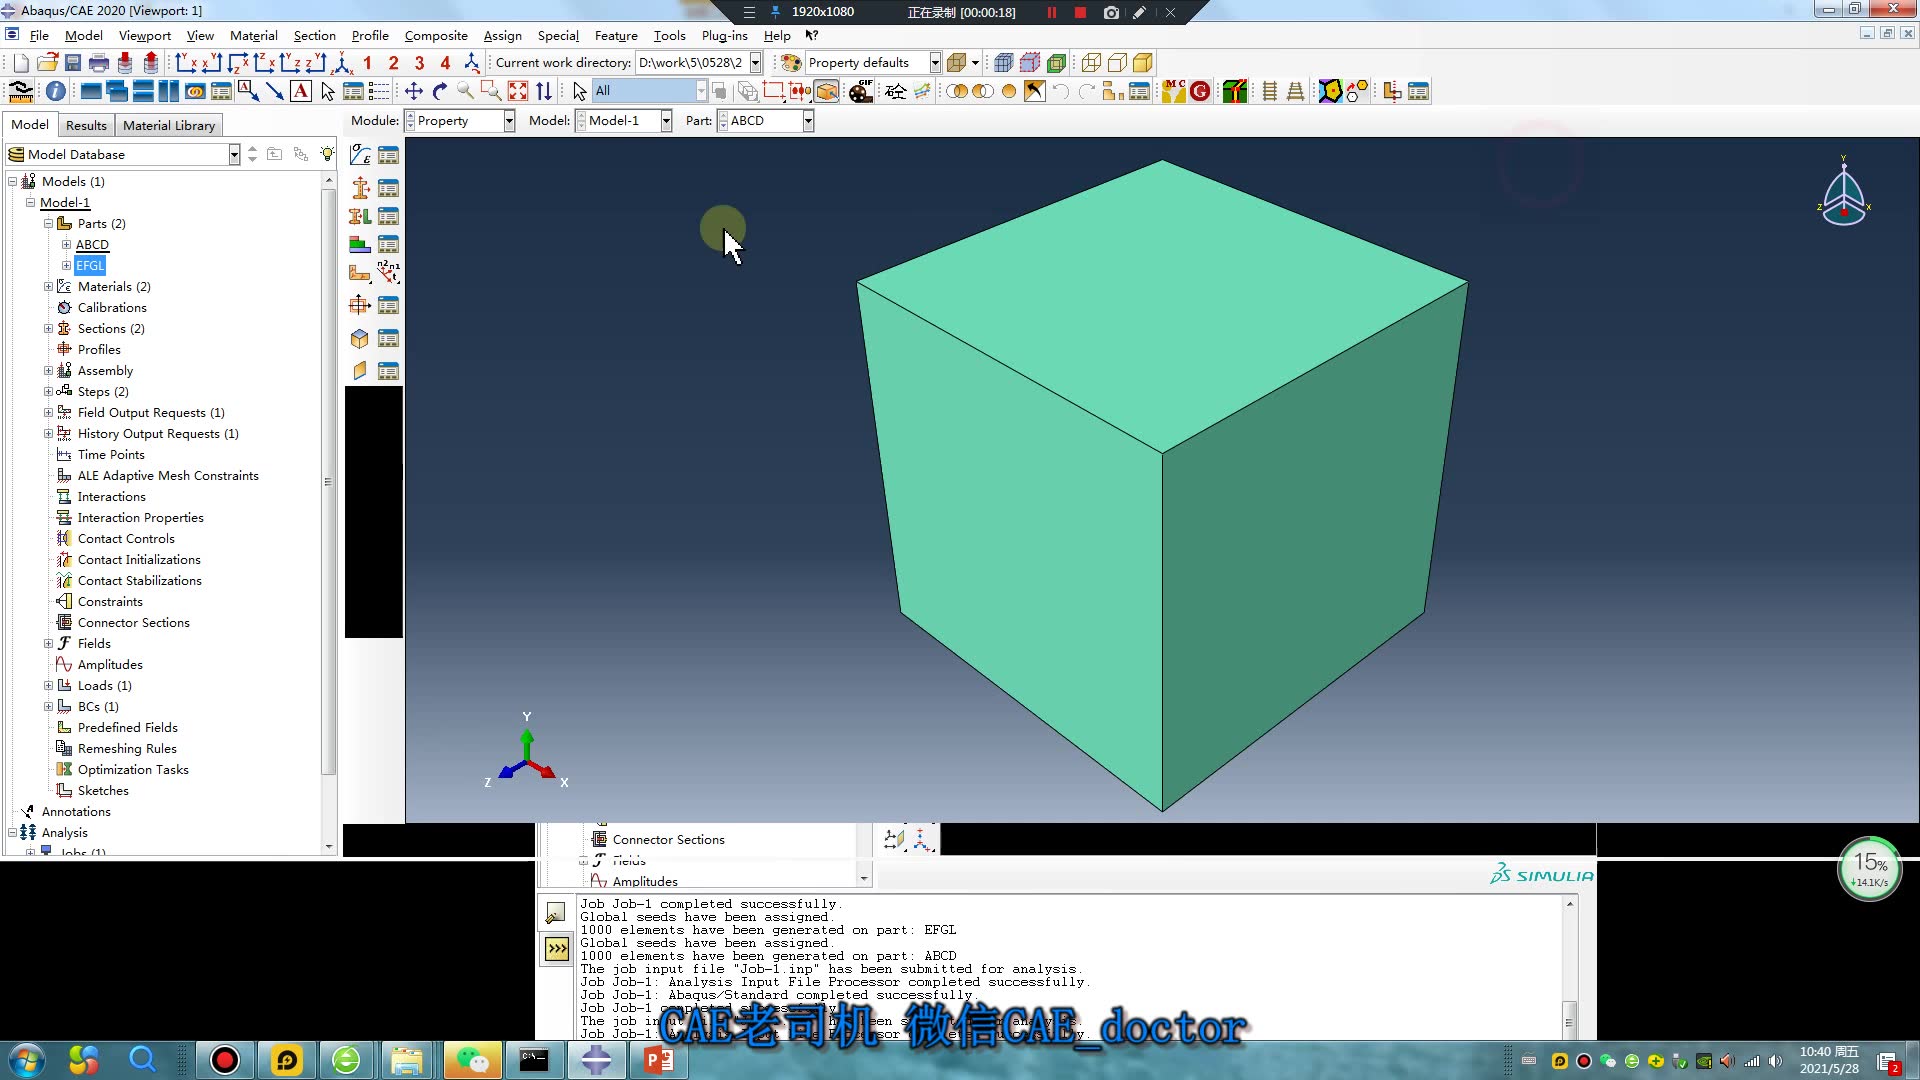Switch to the Material Library tab
Viewport: 1920px width, 1080px height.
(x=168, y=125)
